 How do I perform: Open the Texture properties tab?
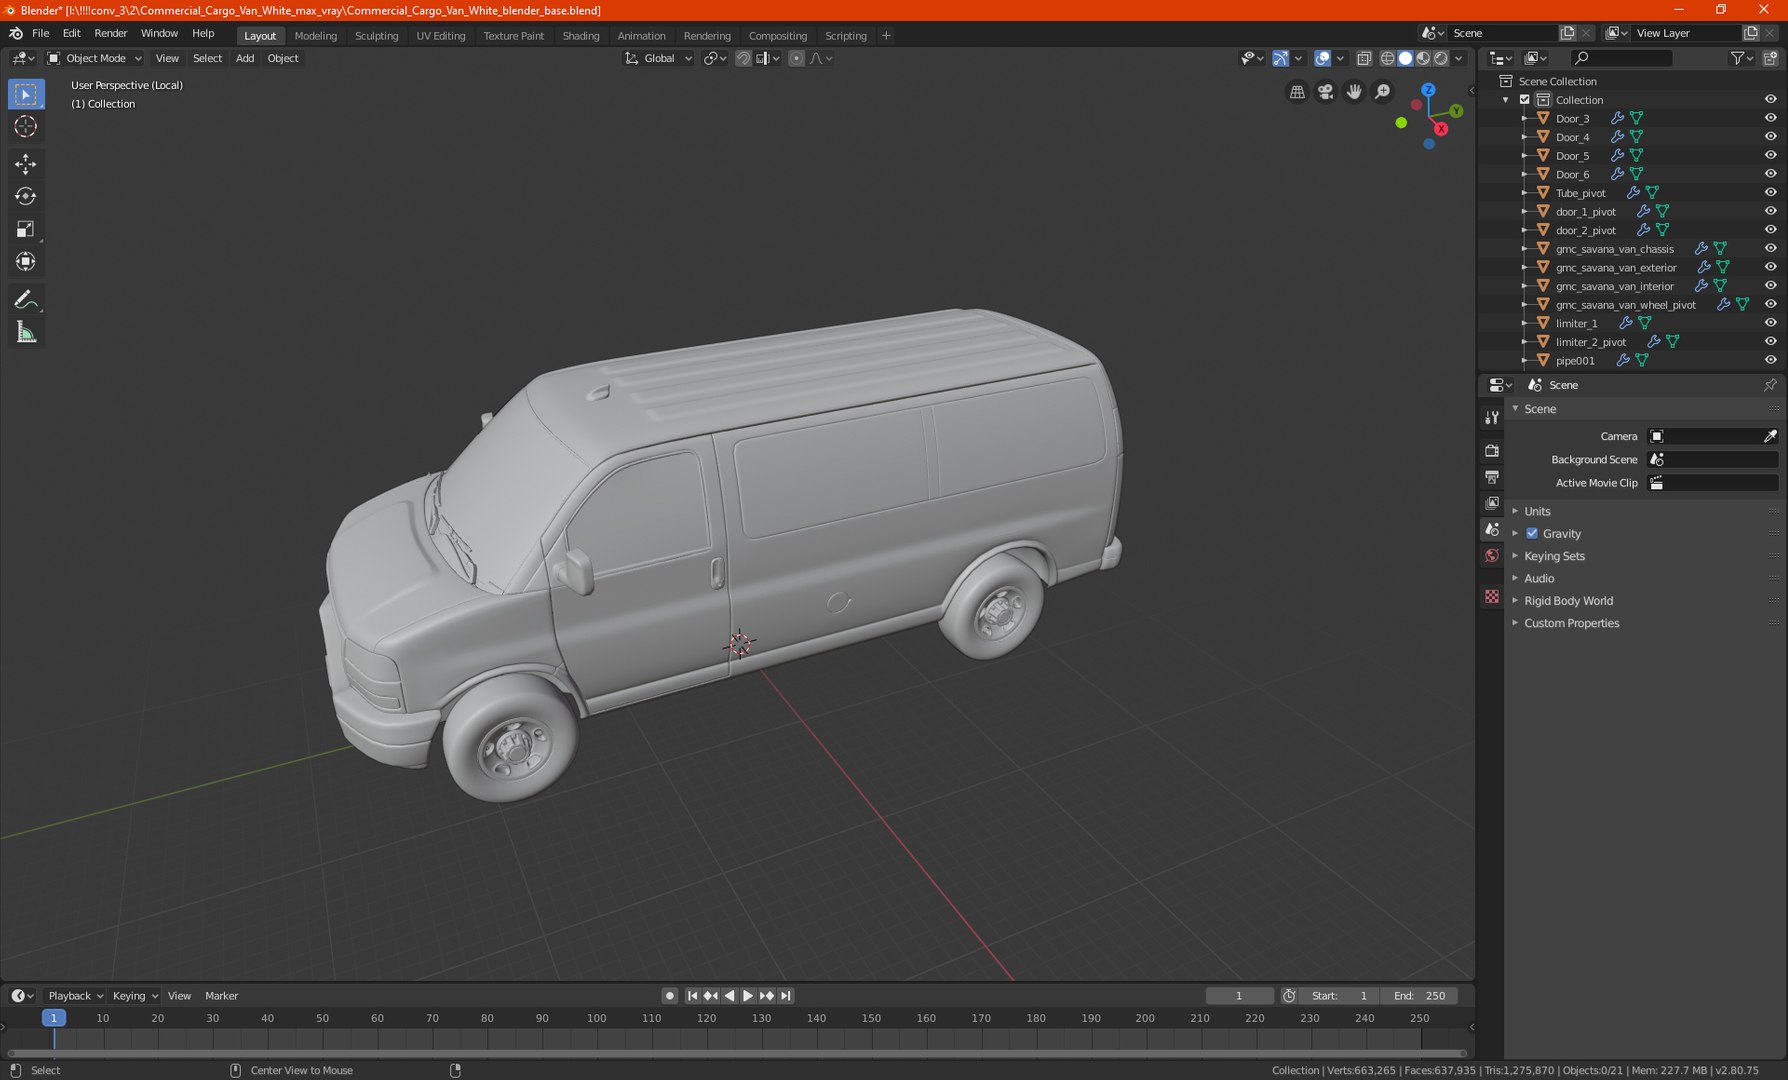tap(1492, 596)
